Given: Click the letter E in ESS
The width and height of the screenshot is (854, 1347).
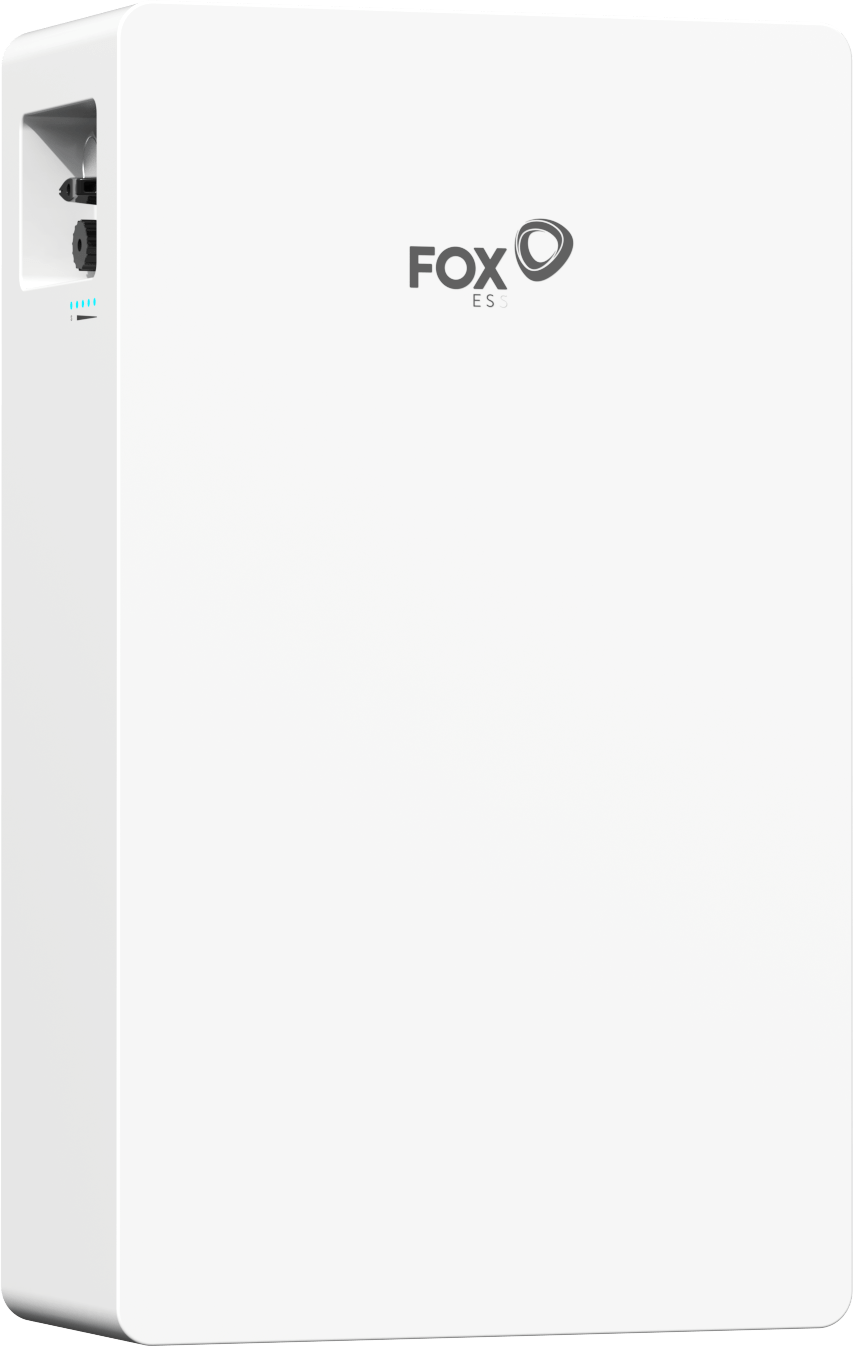Looking at the screenshot, I should (477, 302).
